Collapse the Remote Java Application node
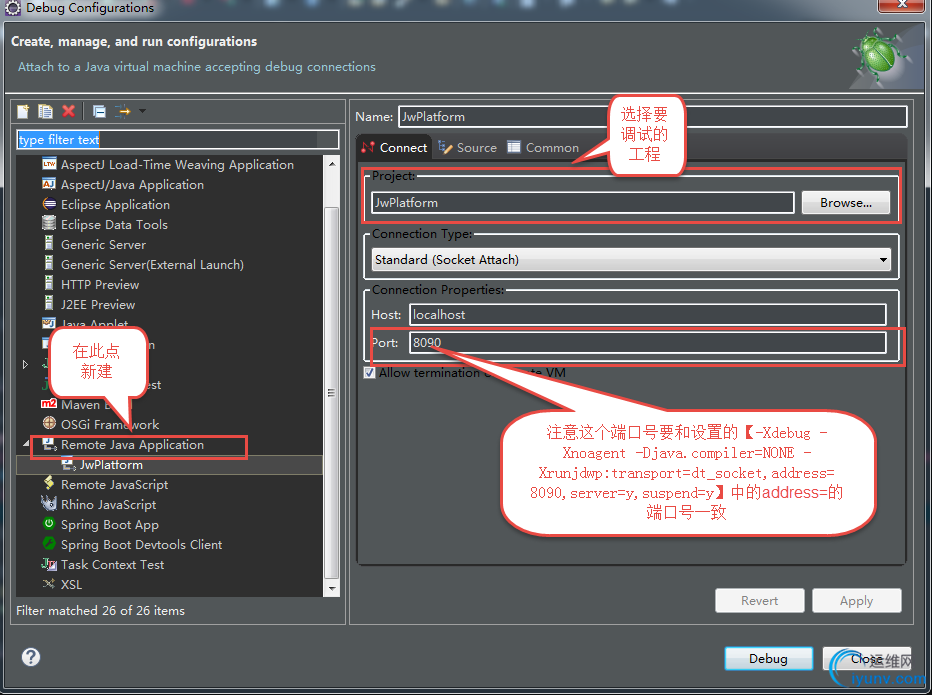The width and height of the screenshot is (932, 695). pyautogui.click(x=26, y=444)
